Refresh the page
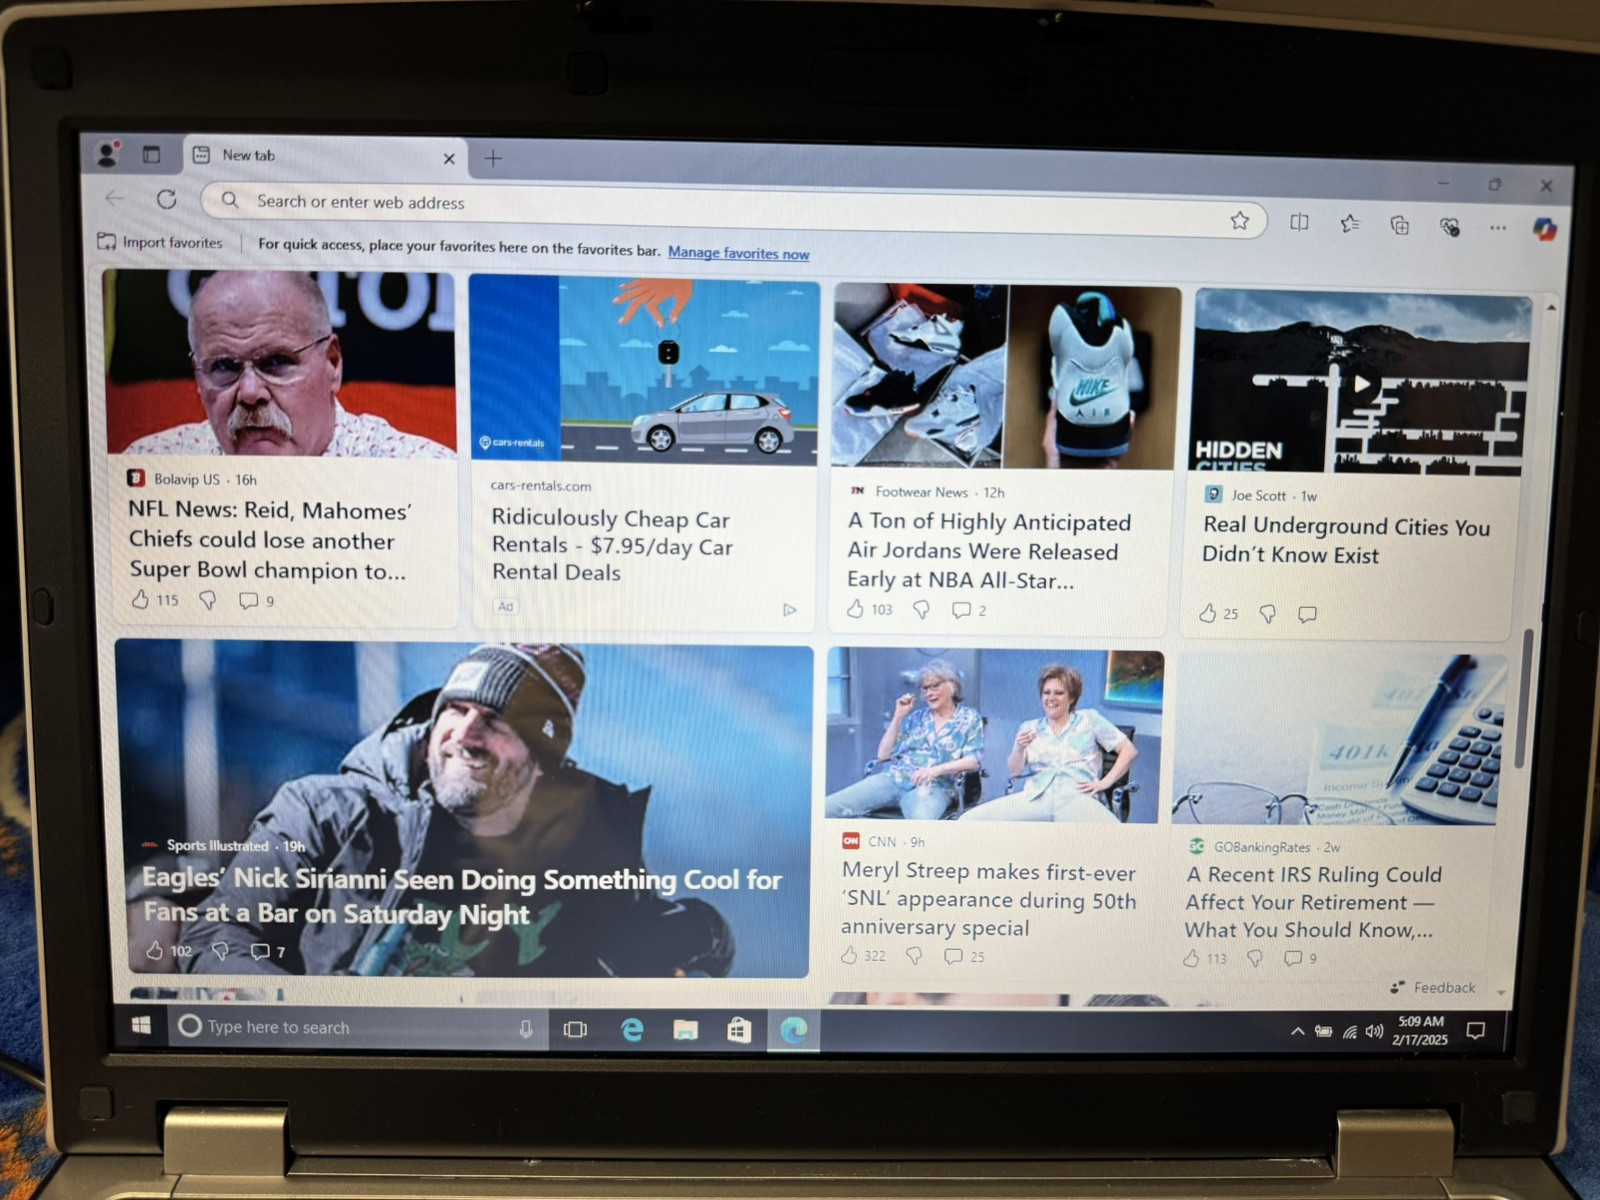 tap(167, 199)
